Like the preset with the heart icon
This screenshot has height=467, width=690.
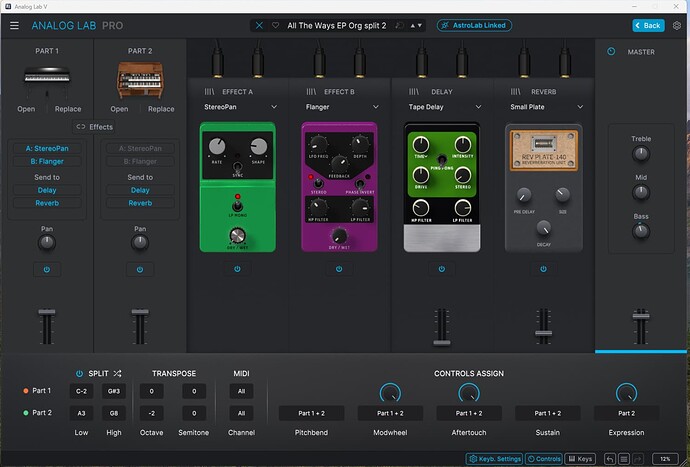(276, 25)
